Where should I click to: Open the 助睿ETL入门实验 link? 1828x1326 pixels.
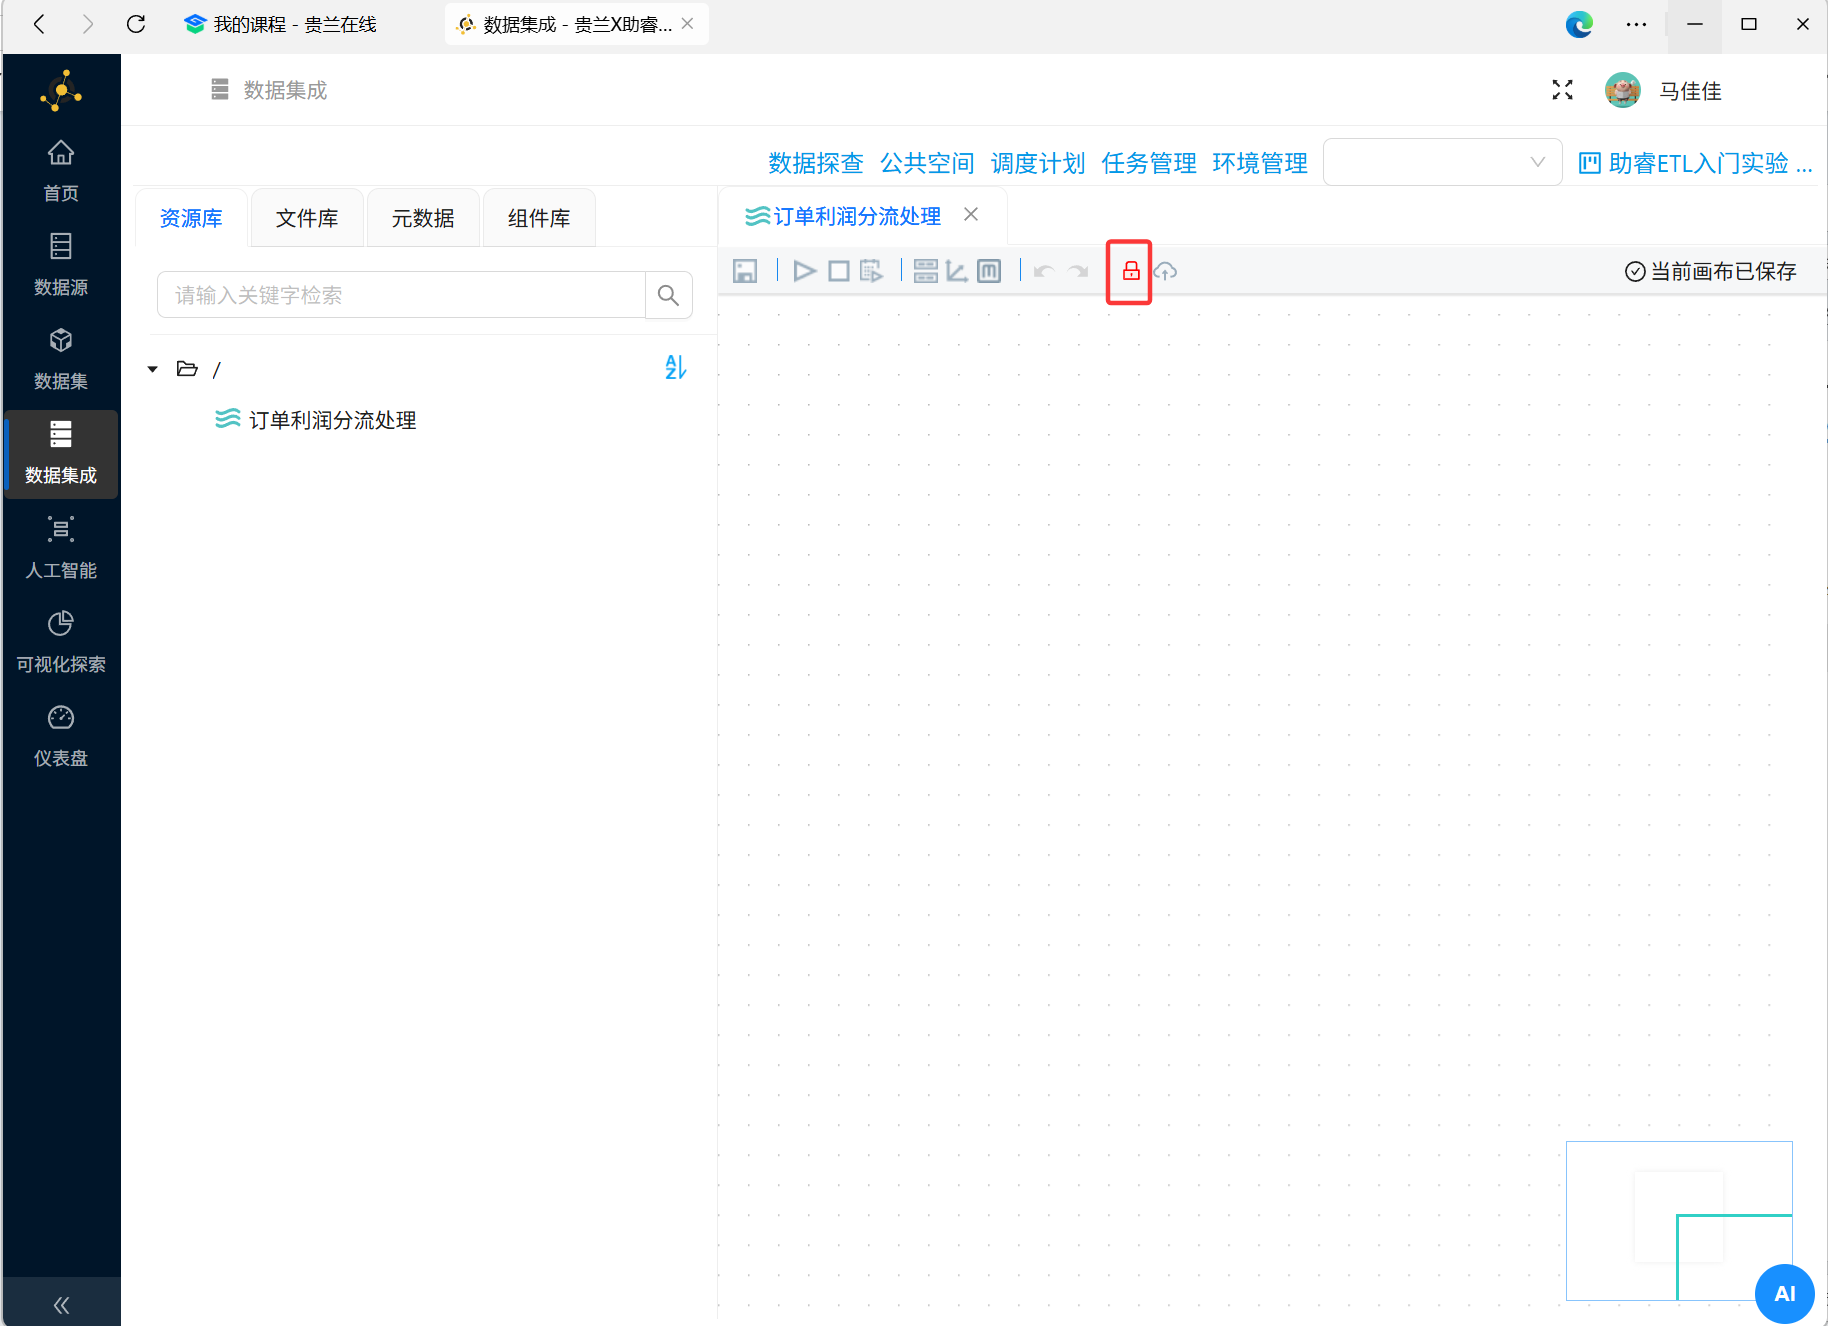coord(1696,163)
